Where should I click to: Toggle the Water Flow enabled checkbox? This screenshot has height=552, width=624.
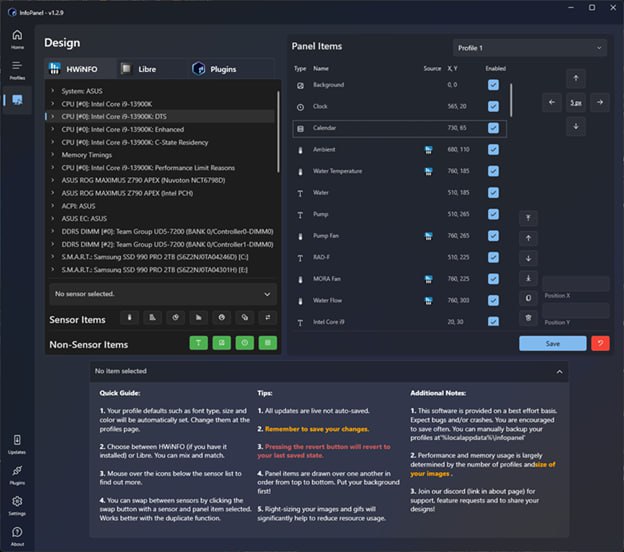(493, 300)
